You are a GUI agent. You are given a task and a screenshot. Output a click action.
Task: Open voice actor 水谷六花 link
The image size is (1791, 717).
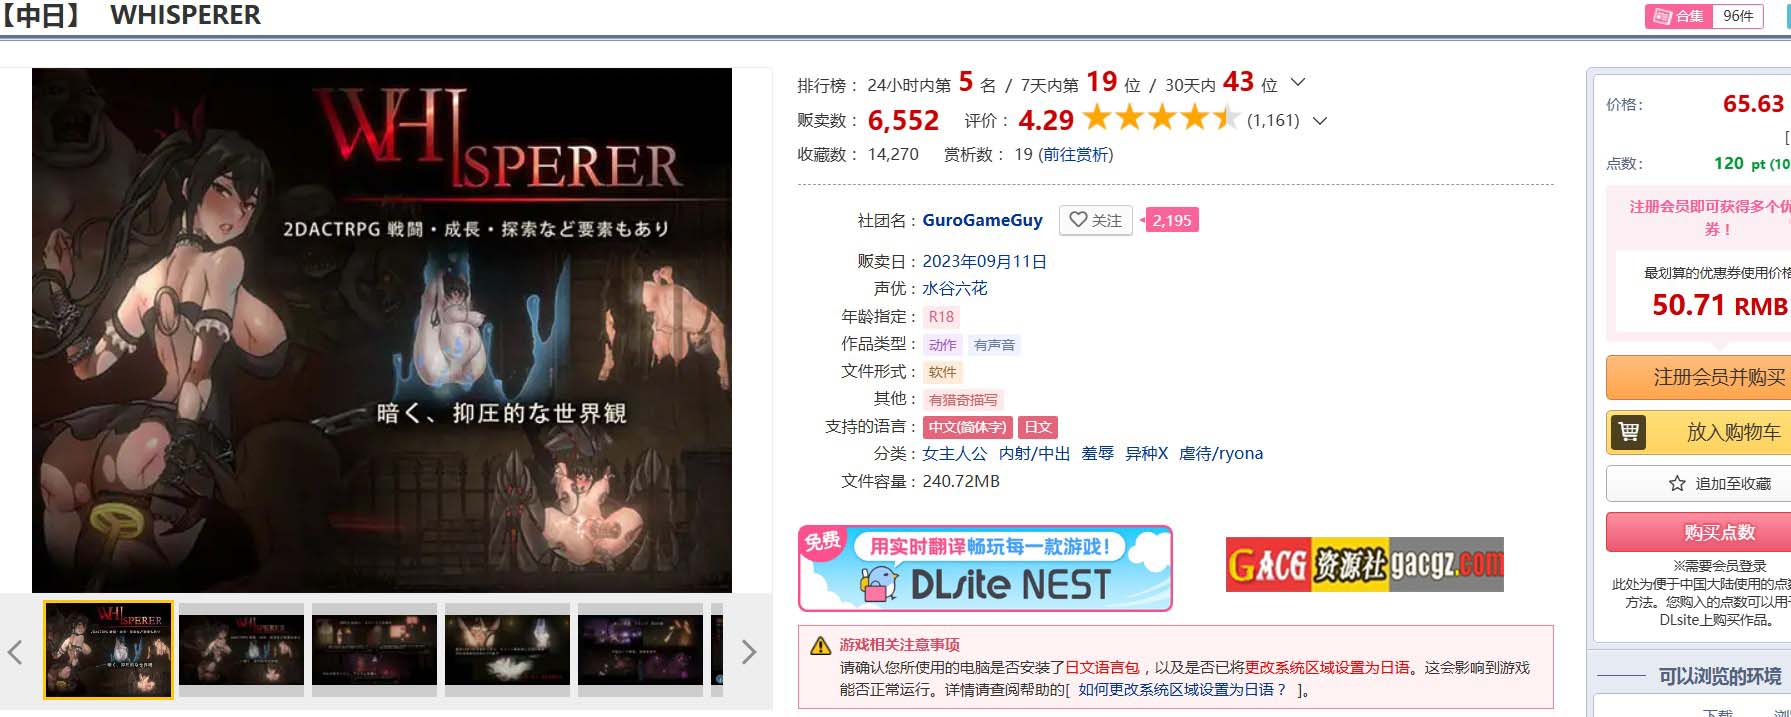click(x=955, y=288)
